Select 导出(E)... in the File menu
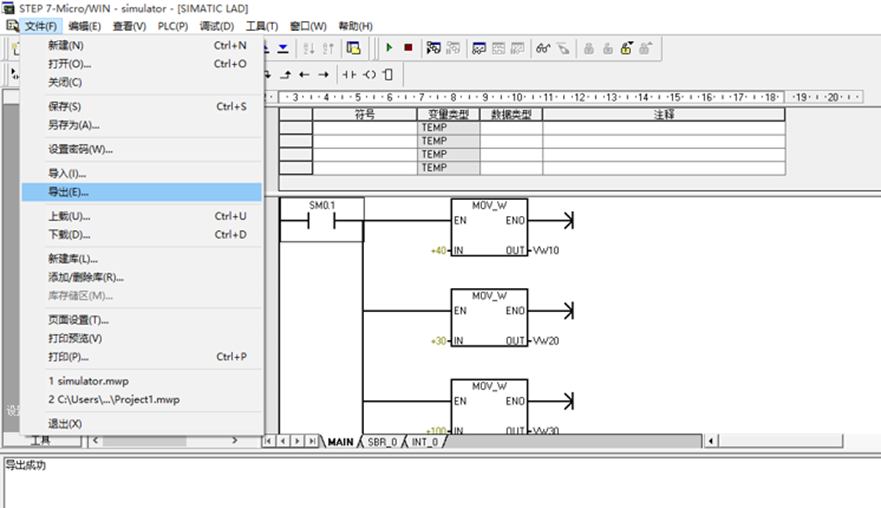Viewport: 881px width, 508px height. click(69, 192)
